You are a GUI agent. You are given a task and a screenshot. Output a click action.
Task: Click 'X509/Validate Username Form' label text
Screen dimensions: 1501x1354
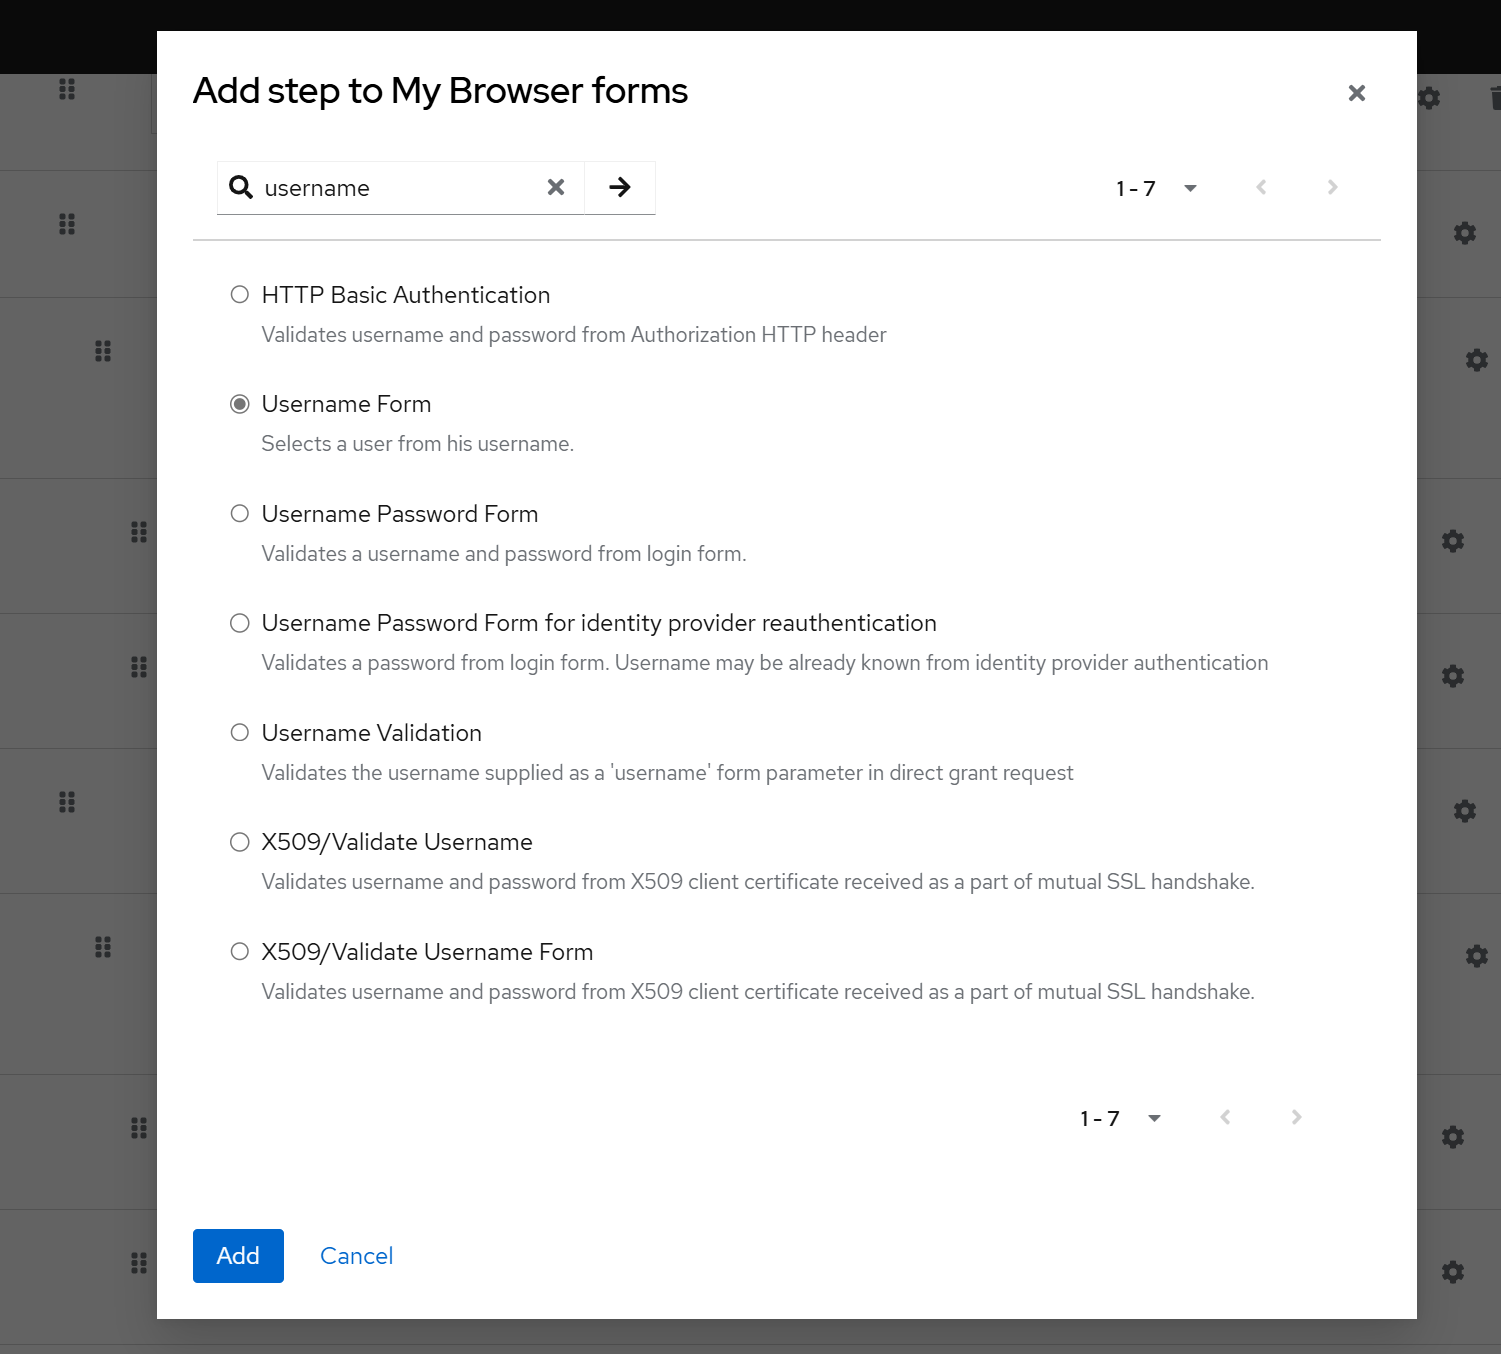coord(428,952)
